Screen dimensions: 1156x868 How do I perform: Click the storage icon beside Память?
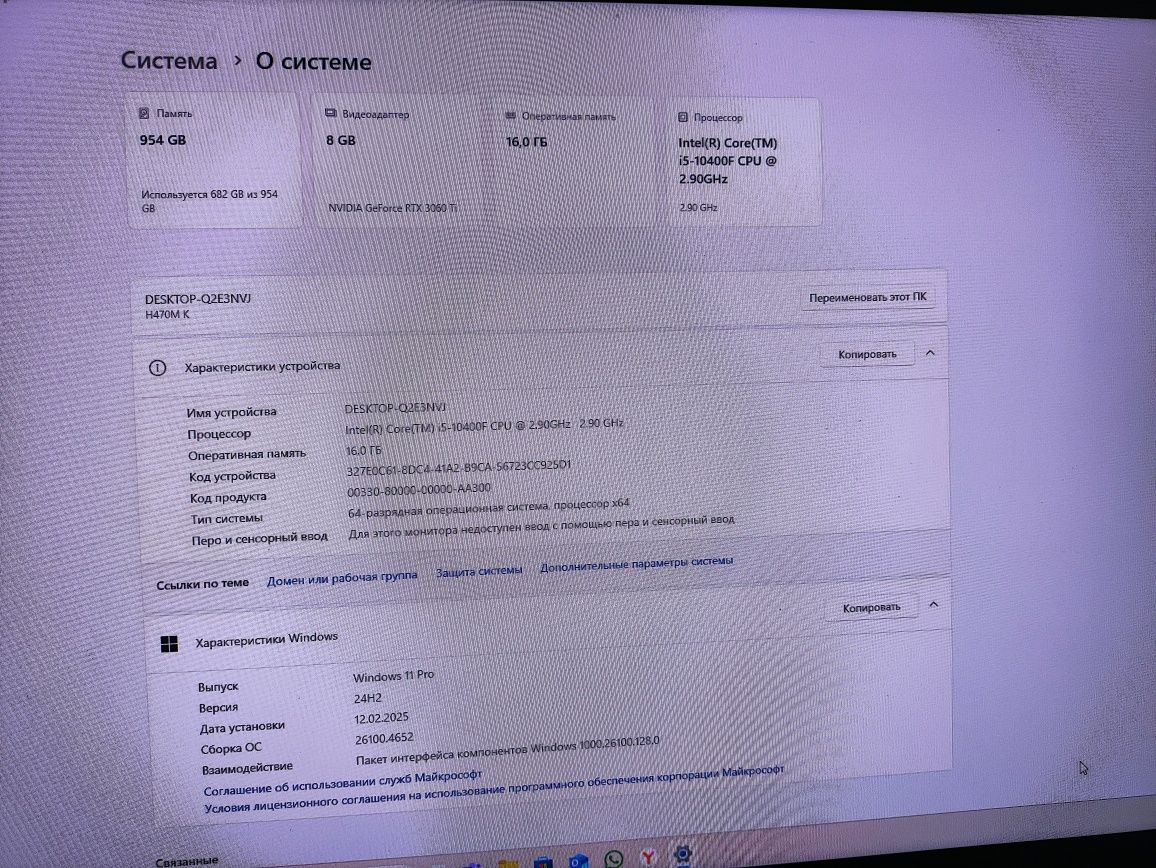tap(144, 114)
